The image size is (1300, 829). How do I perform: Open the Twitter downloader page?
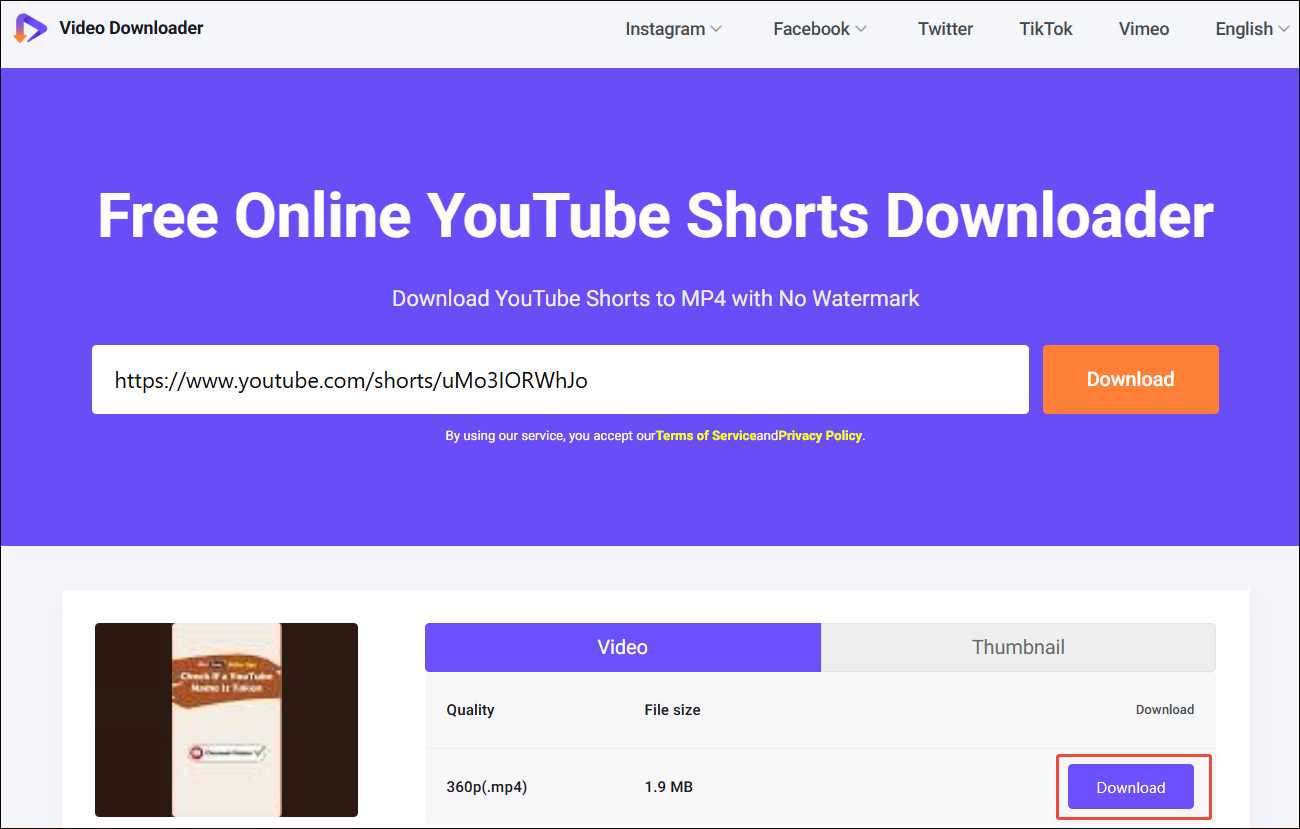(x=945, y=29)
